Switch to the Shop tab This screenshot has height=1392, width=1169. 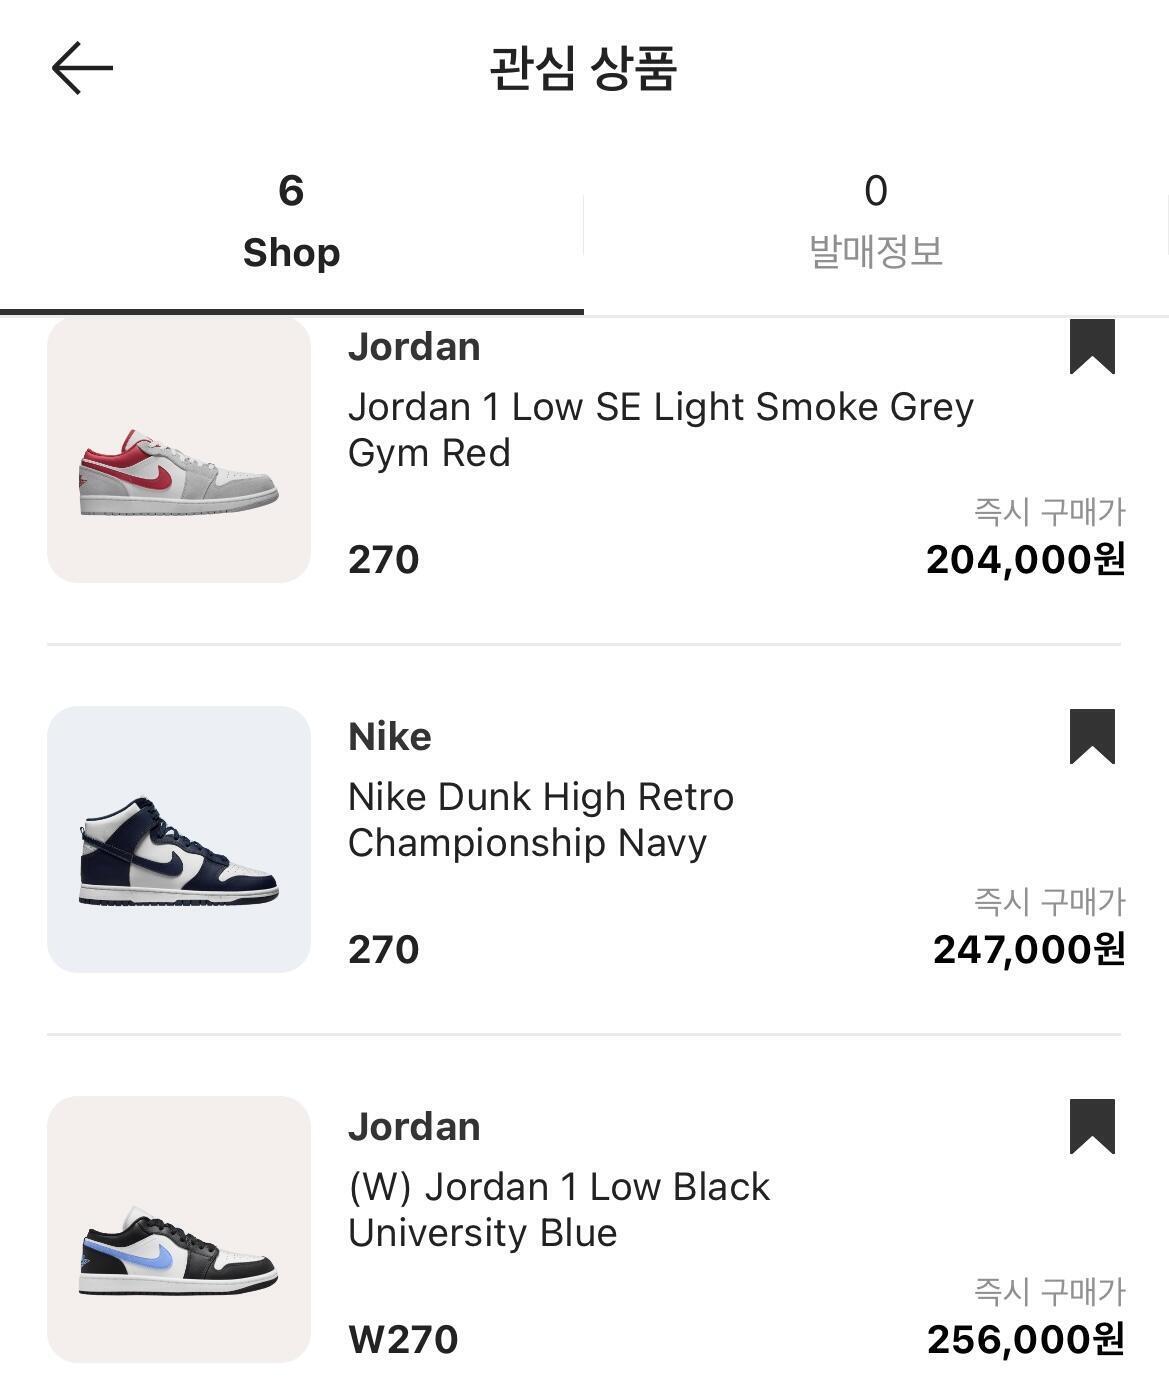291,222
